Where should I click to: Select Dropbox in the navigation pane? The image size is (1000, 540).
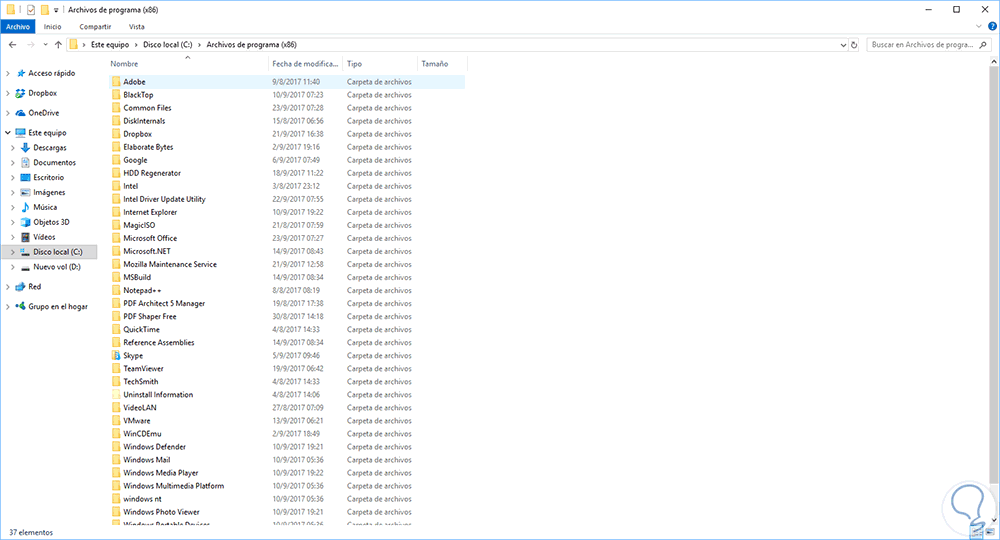[x=42, y=93]
